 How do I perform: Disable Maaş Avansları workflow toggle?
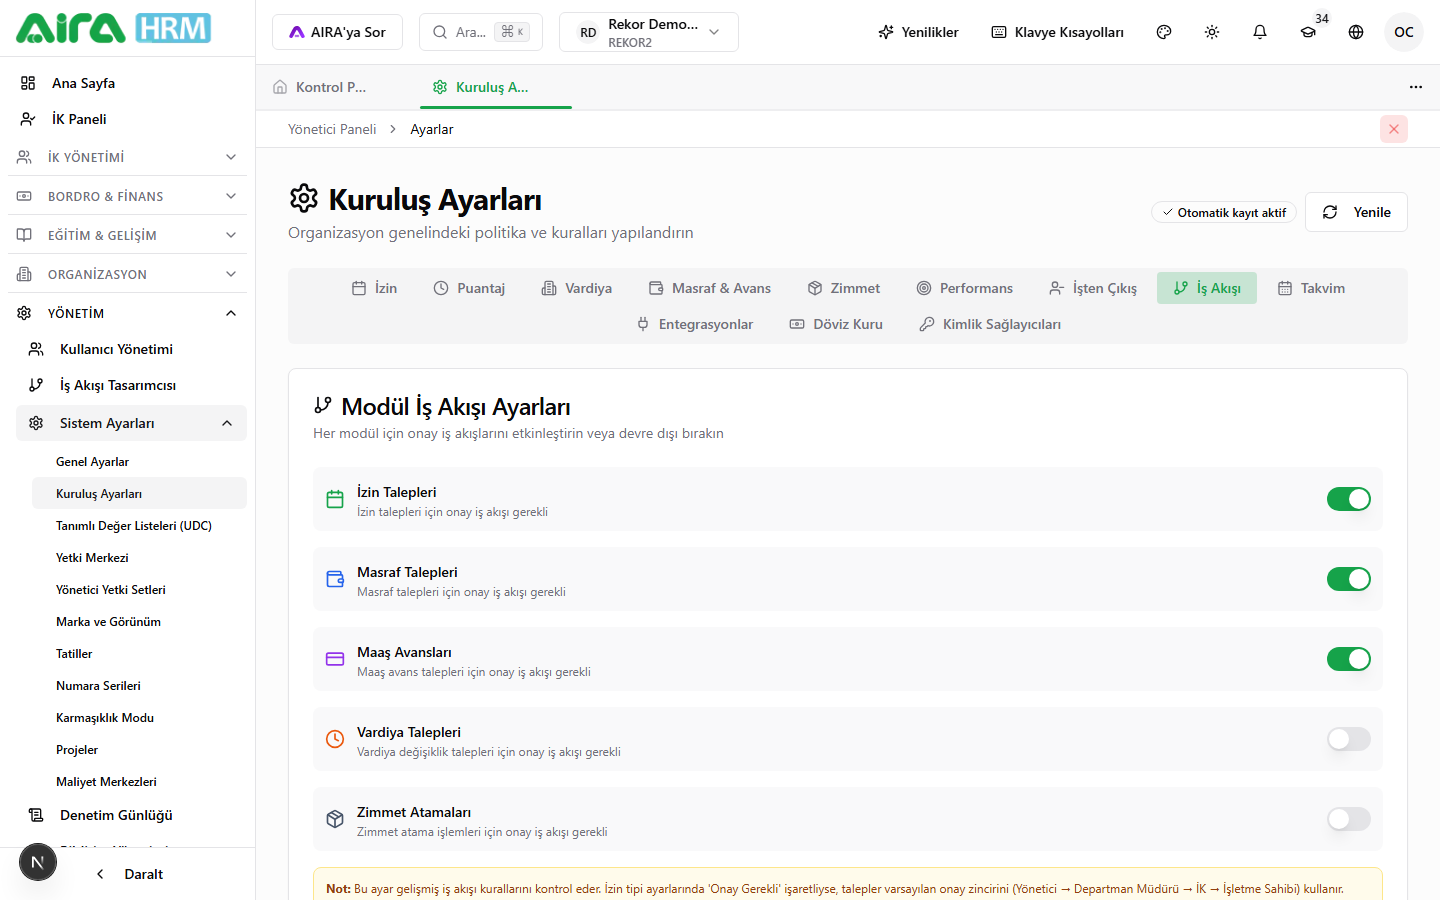point(1349,659)
